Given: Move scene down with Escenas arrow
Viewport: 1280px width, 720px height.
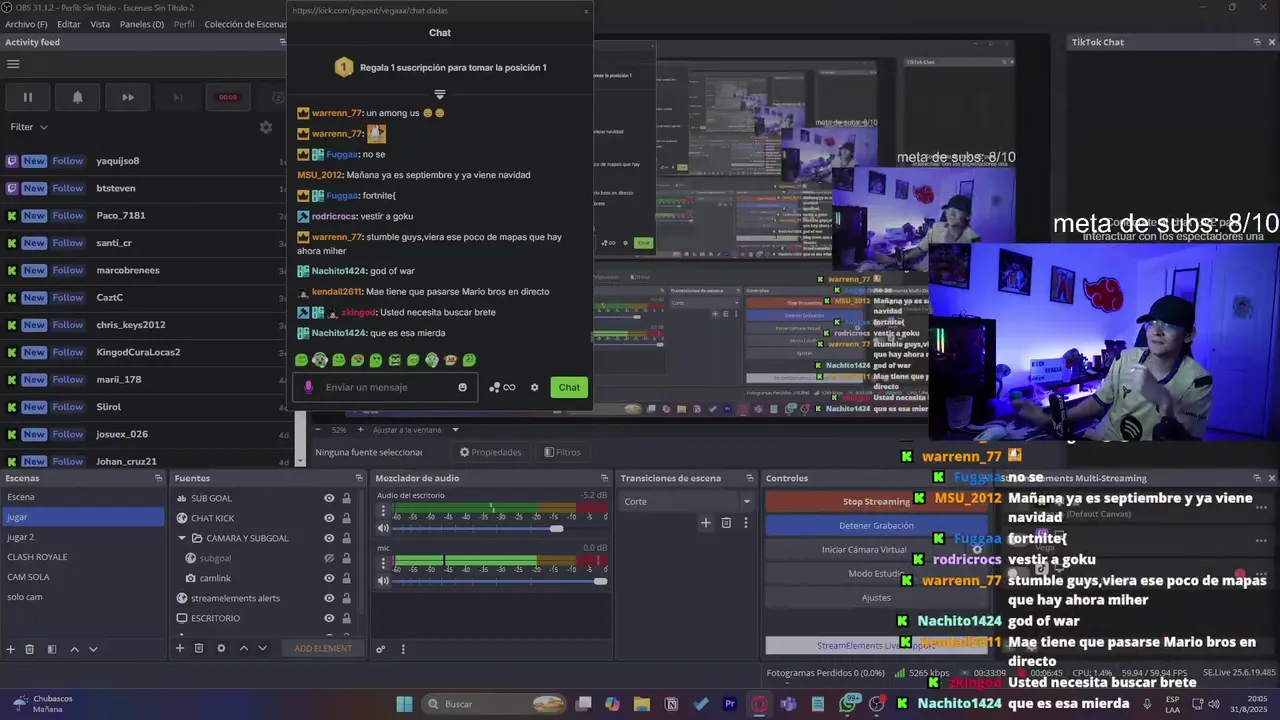Looking at the screenshot, I should pos(93,649).
